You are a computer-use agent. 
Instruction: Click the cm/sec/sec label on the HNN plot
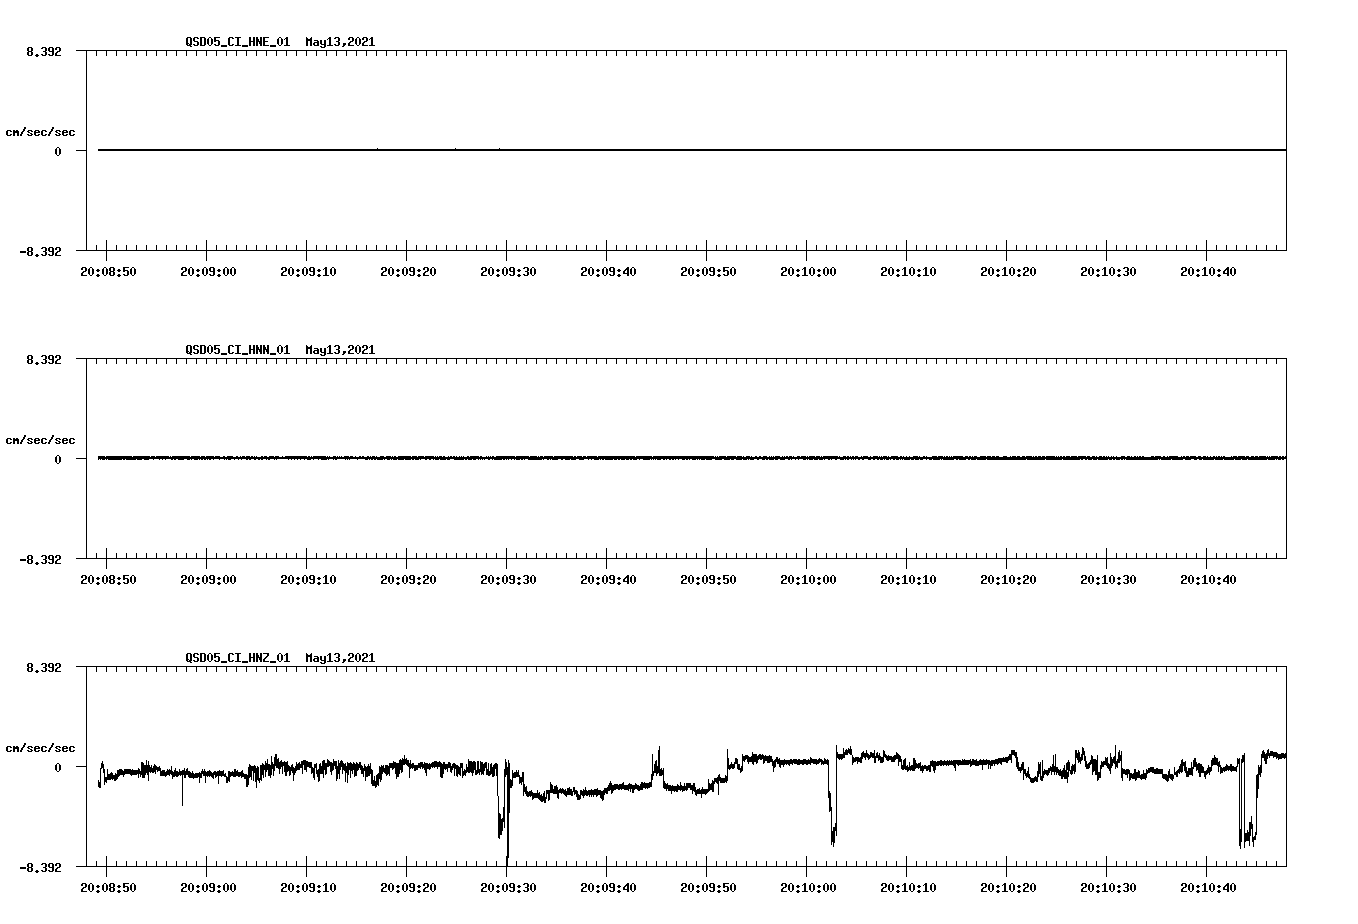click(x=41, y=439)
